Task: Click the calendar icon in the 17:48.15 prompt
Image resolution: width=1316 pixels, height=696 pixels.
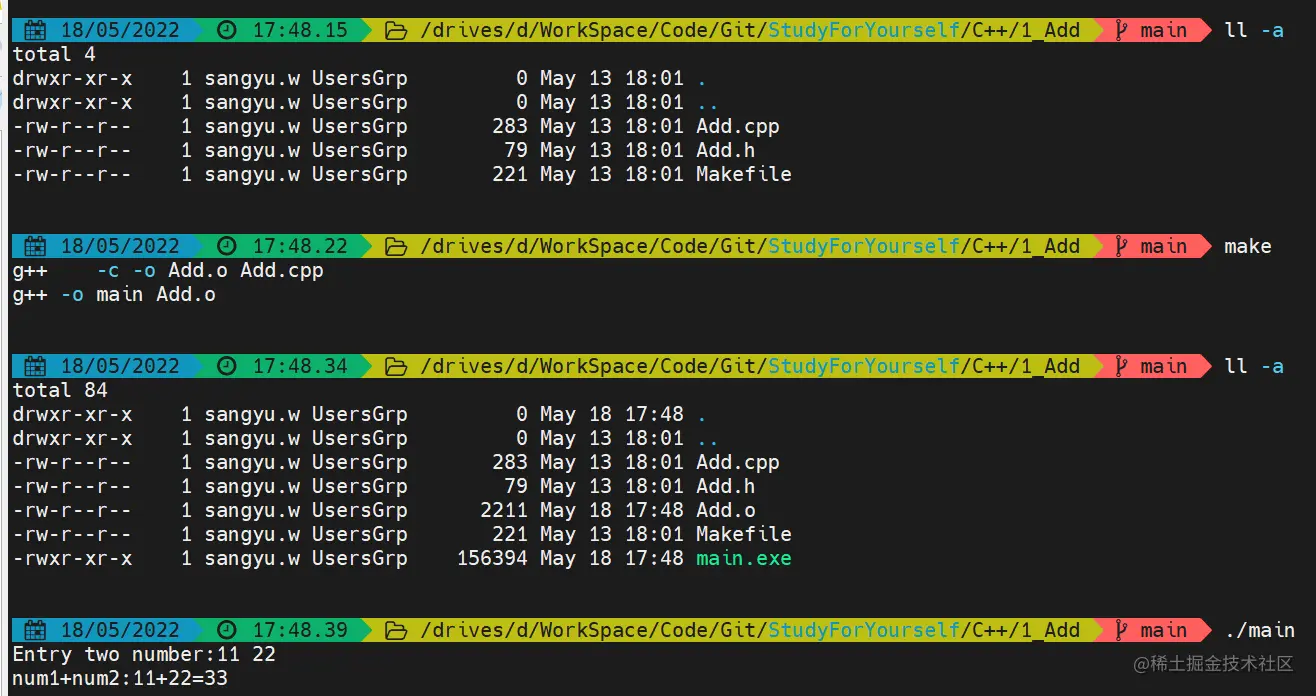Action: point(36,30)
